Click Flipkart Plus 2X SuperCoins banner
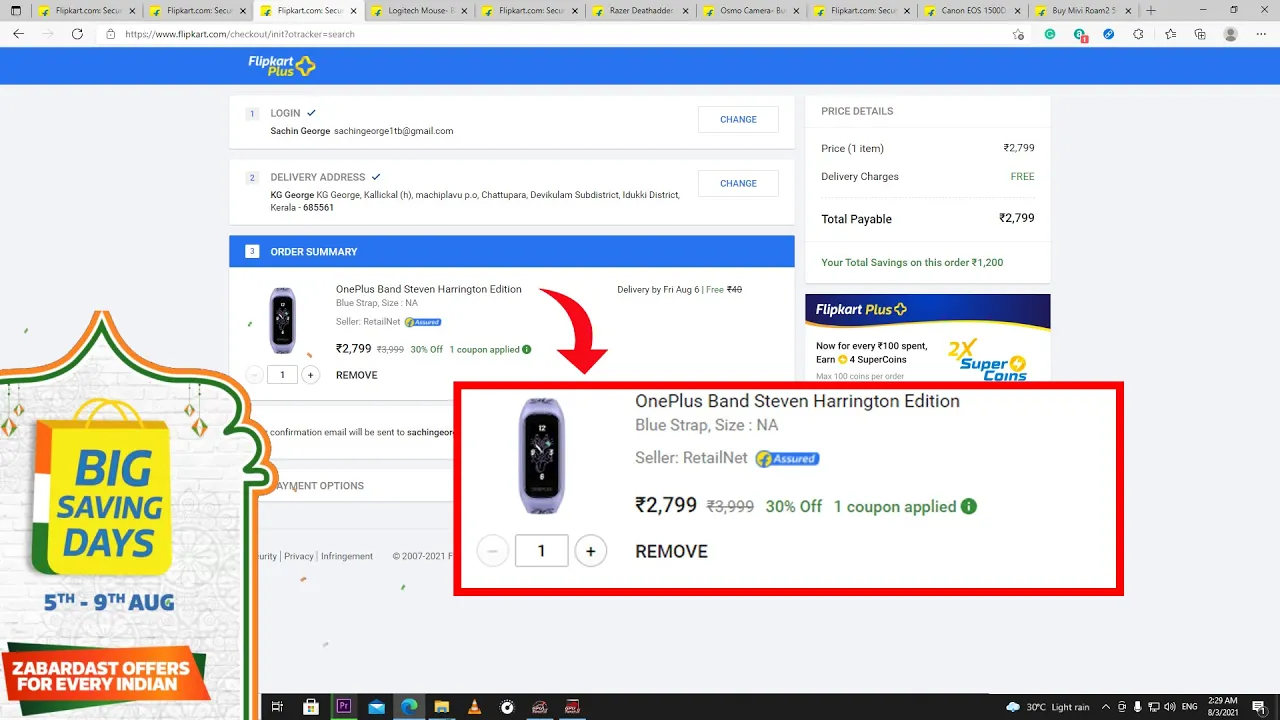Viewport: 1280px width, 720px height. coord(928,337)
